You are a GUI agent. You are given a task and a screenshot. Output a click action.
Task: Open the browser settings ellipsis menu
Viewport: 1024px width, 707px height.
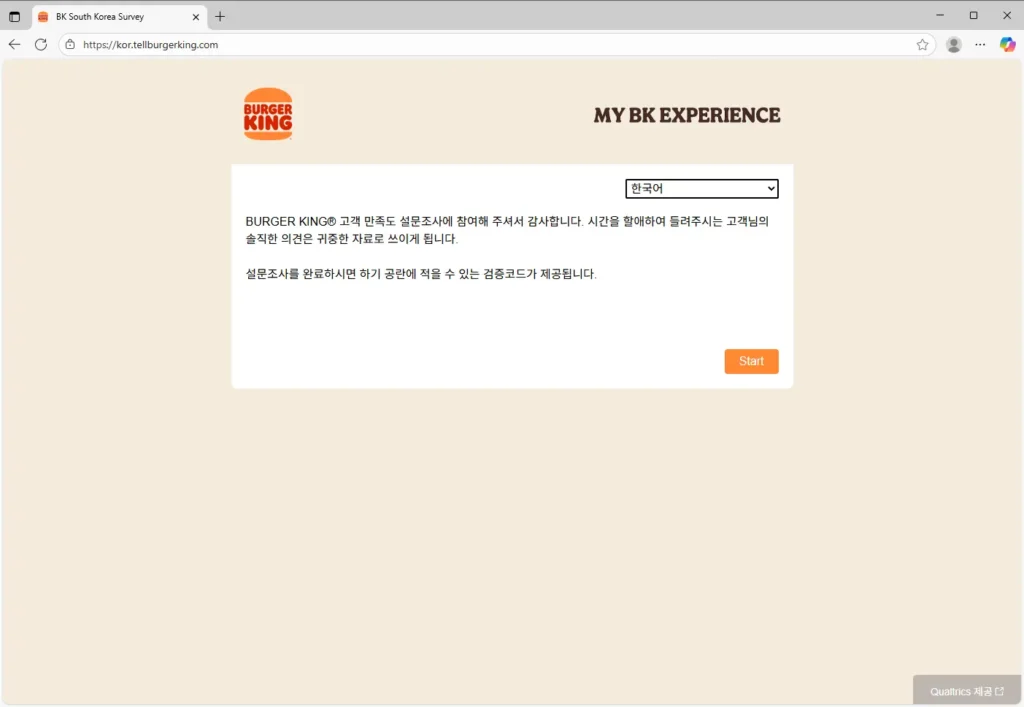pyautogui.click(x=980, y=44)
